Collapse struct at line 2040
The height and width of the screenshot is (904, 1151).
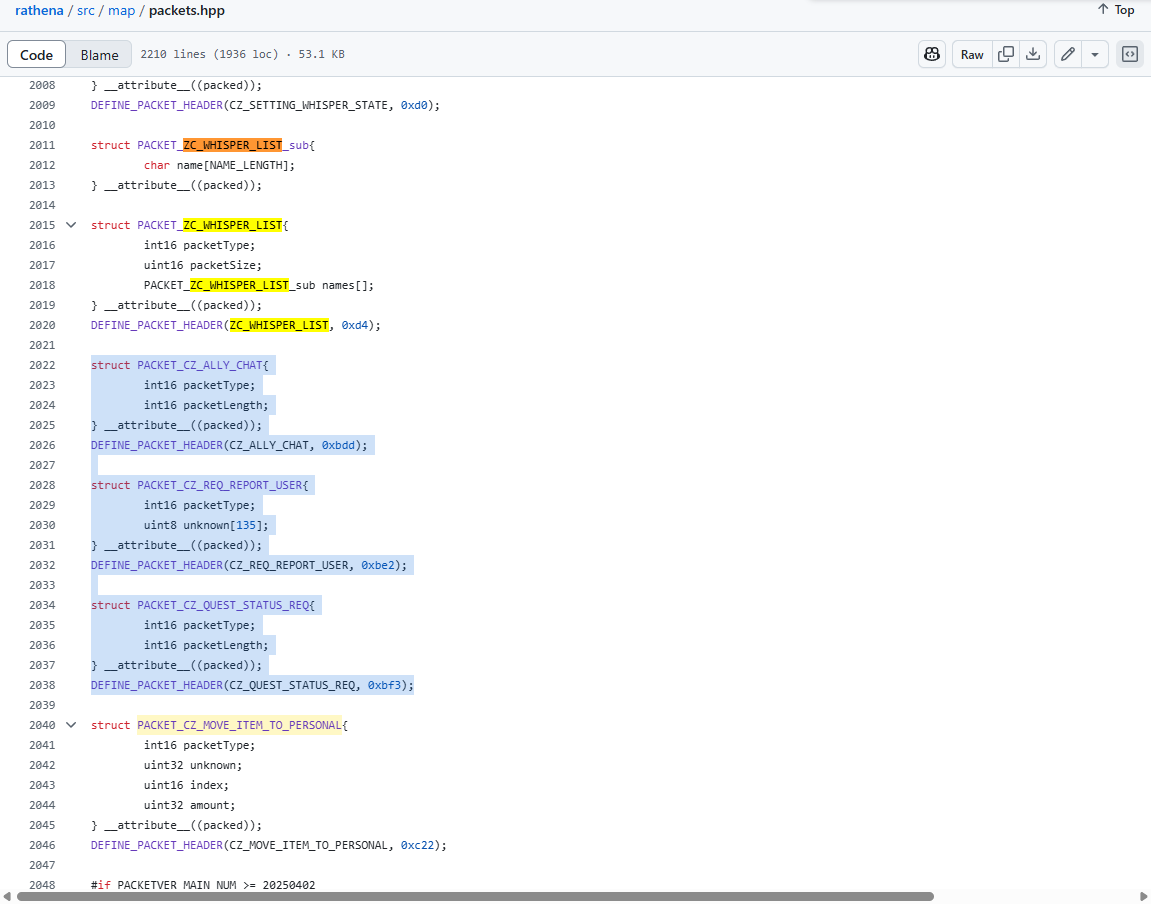tap(71, 725)
